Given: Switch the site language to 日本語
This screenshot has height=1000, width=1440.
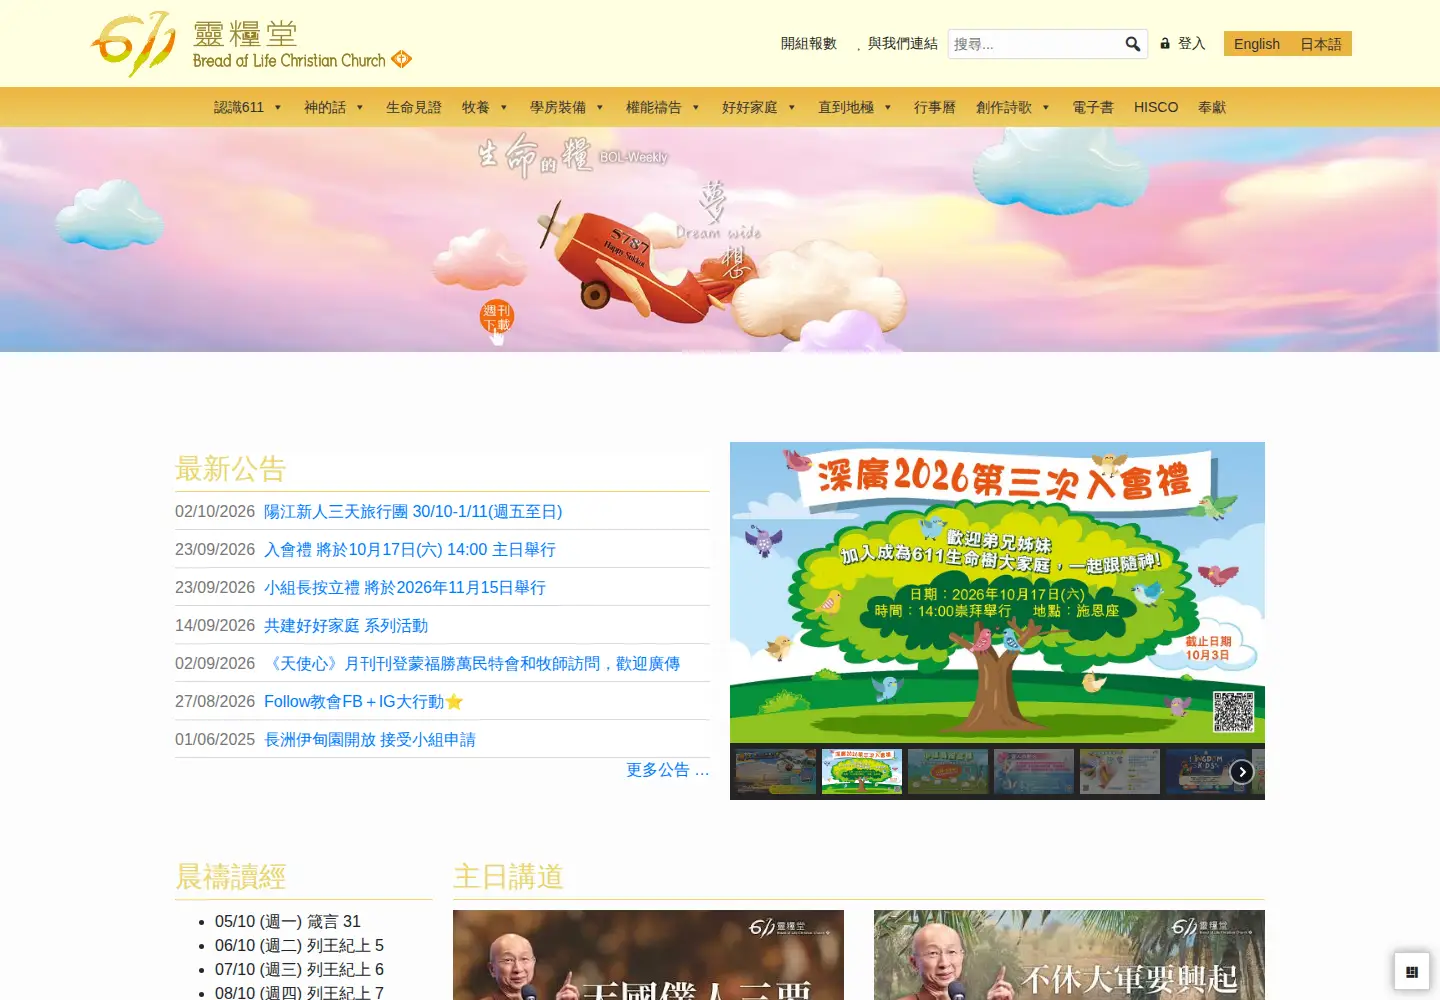Looking at the screenshot, I should 1321,44.
